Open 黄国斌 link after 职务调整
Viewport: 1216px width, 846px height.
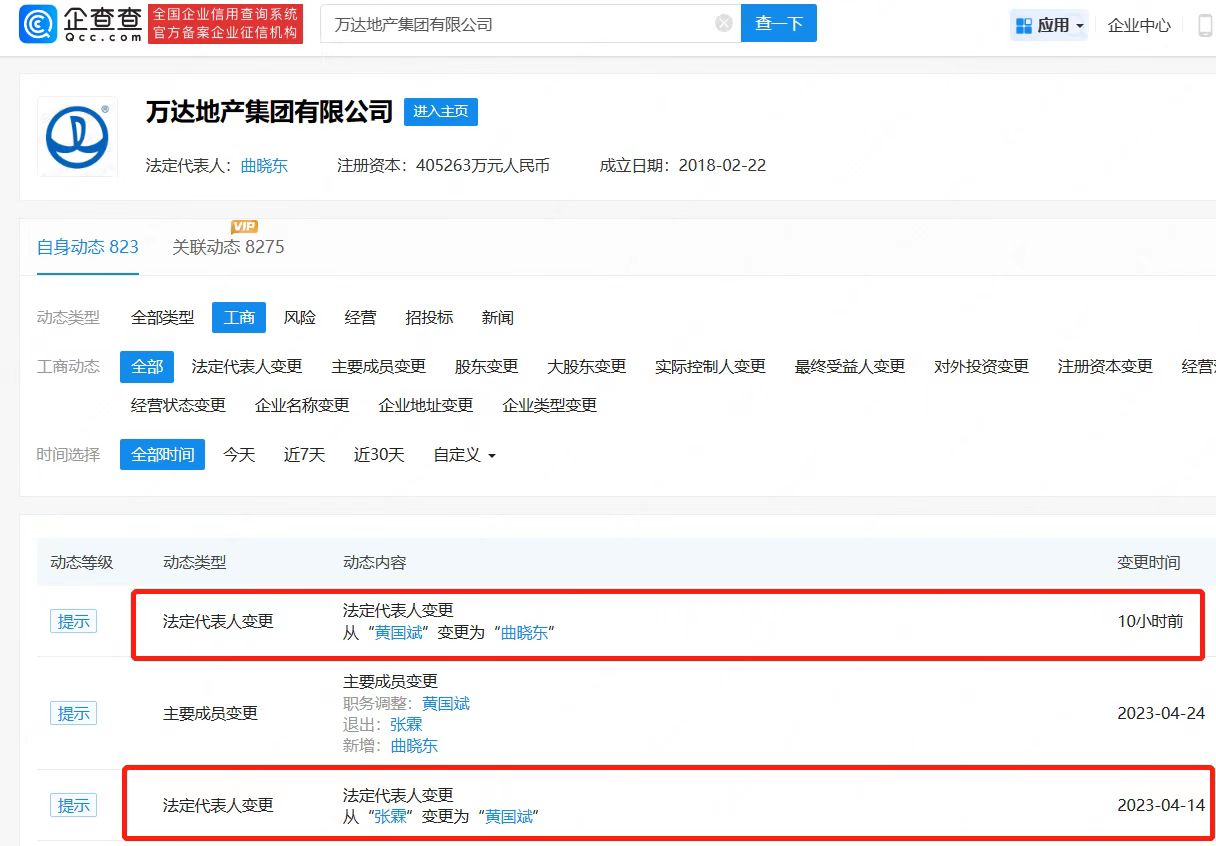[446, 704]
